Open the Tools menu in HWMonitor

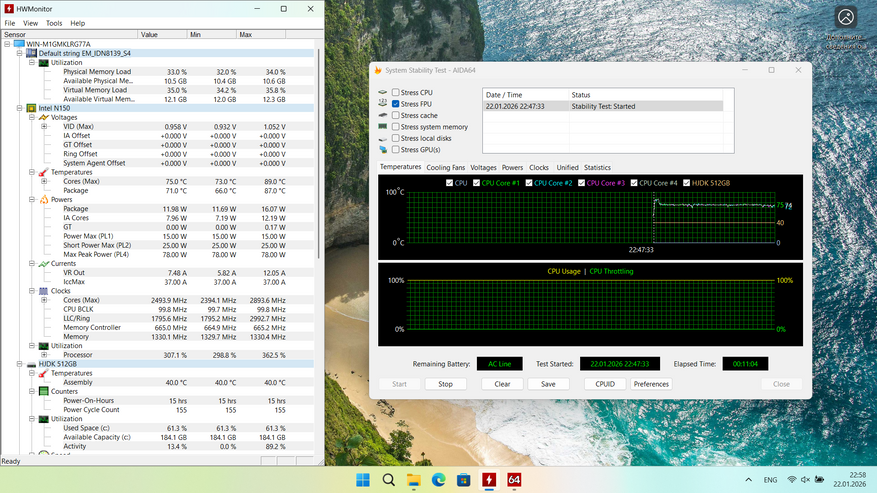click(53, 23)
